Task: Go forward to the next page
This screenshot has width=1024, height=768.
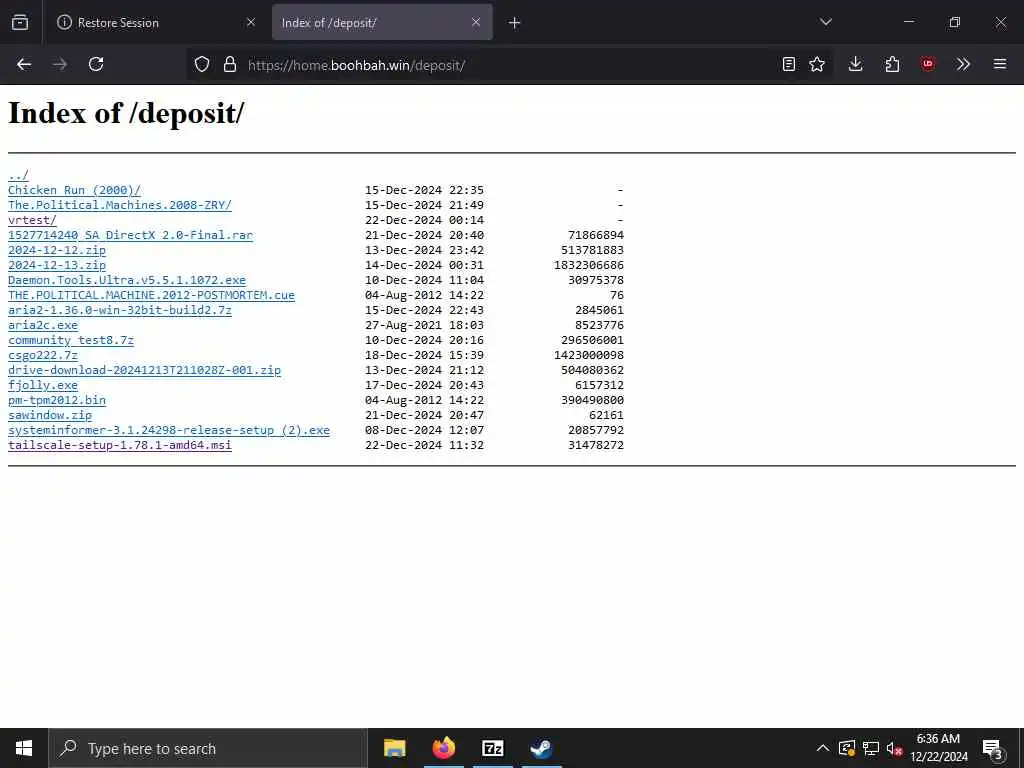Action: click(x=60, y=64)
